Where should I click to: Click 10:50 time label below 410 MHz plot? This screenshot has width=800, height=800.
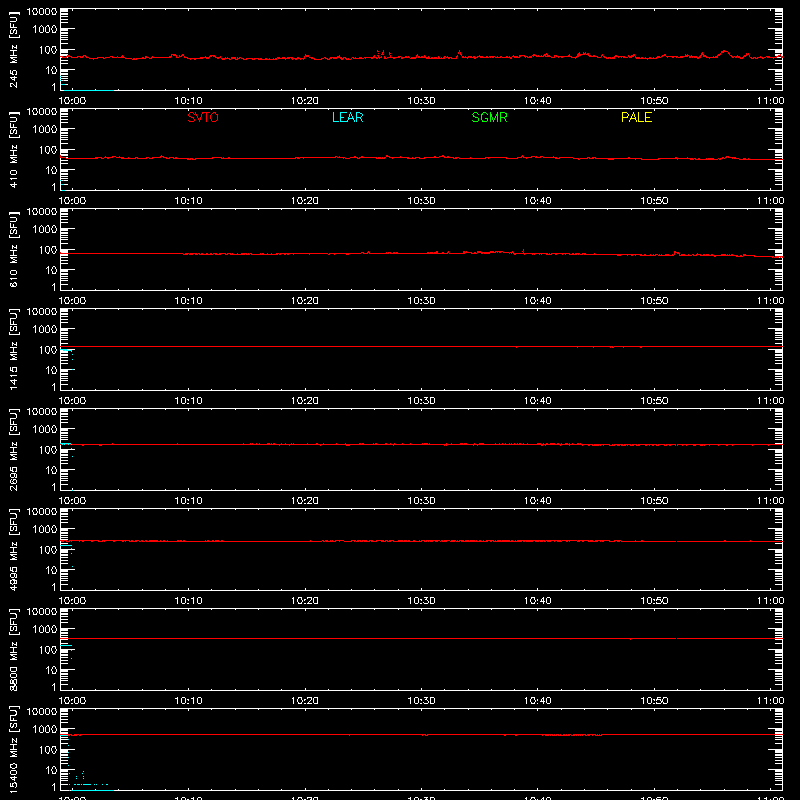(654, 201)
